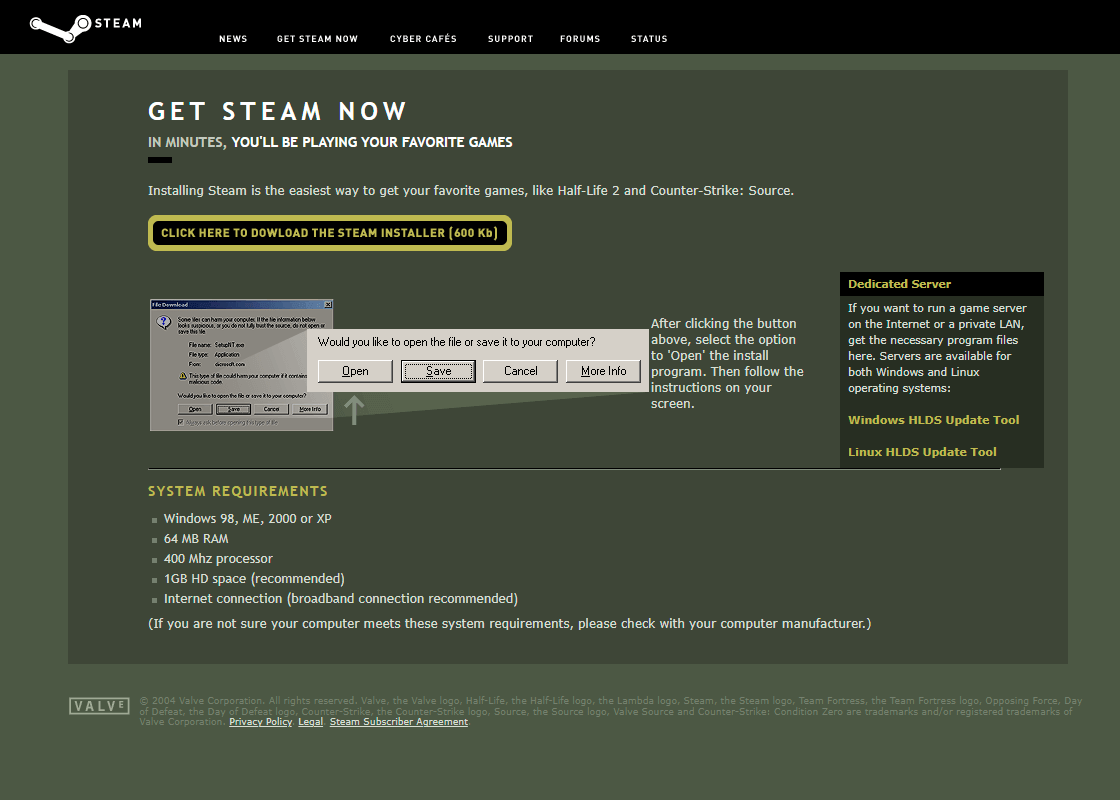Click Open in the enlarged dialog callout

click(355, 371)
